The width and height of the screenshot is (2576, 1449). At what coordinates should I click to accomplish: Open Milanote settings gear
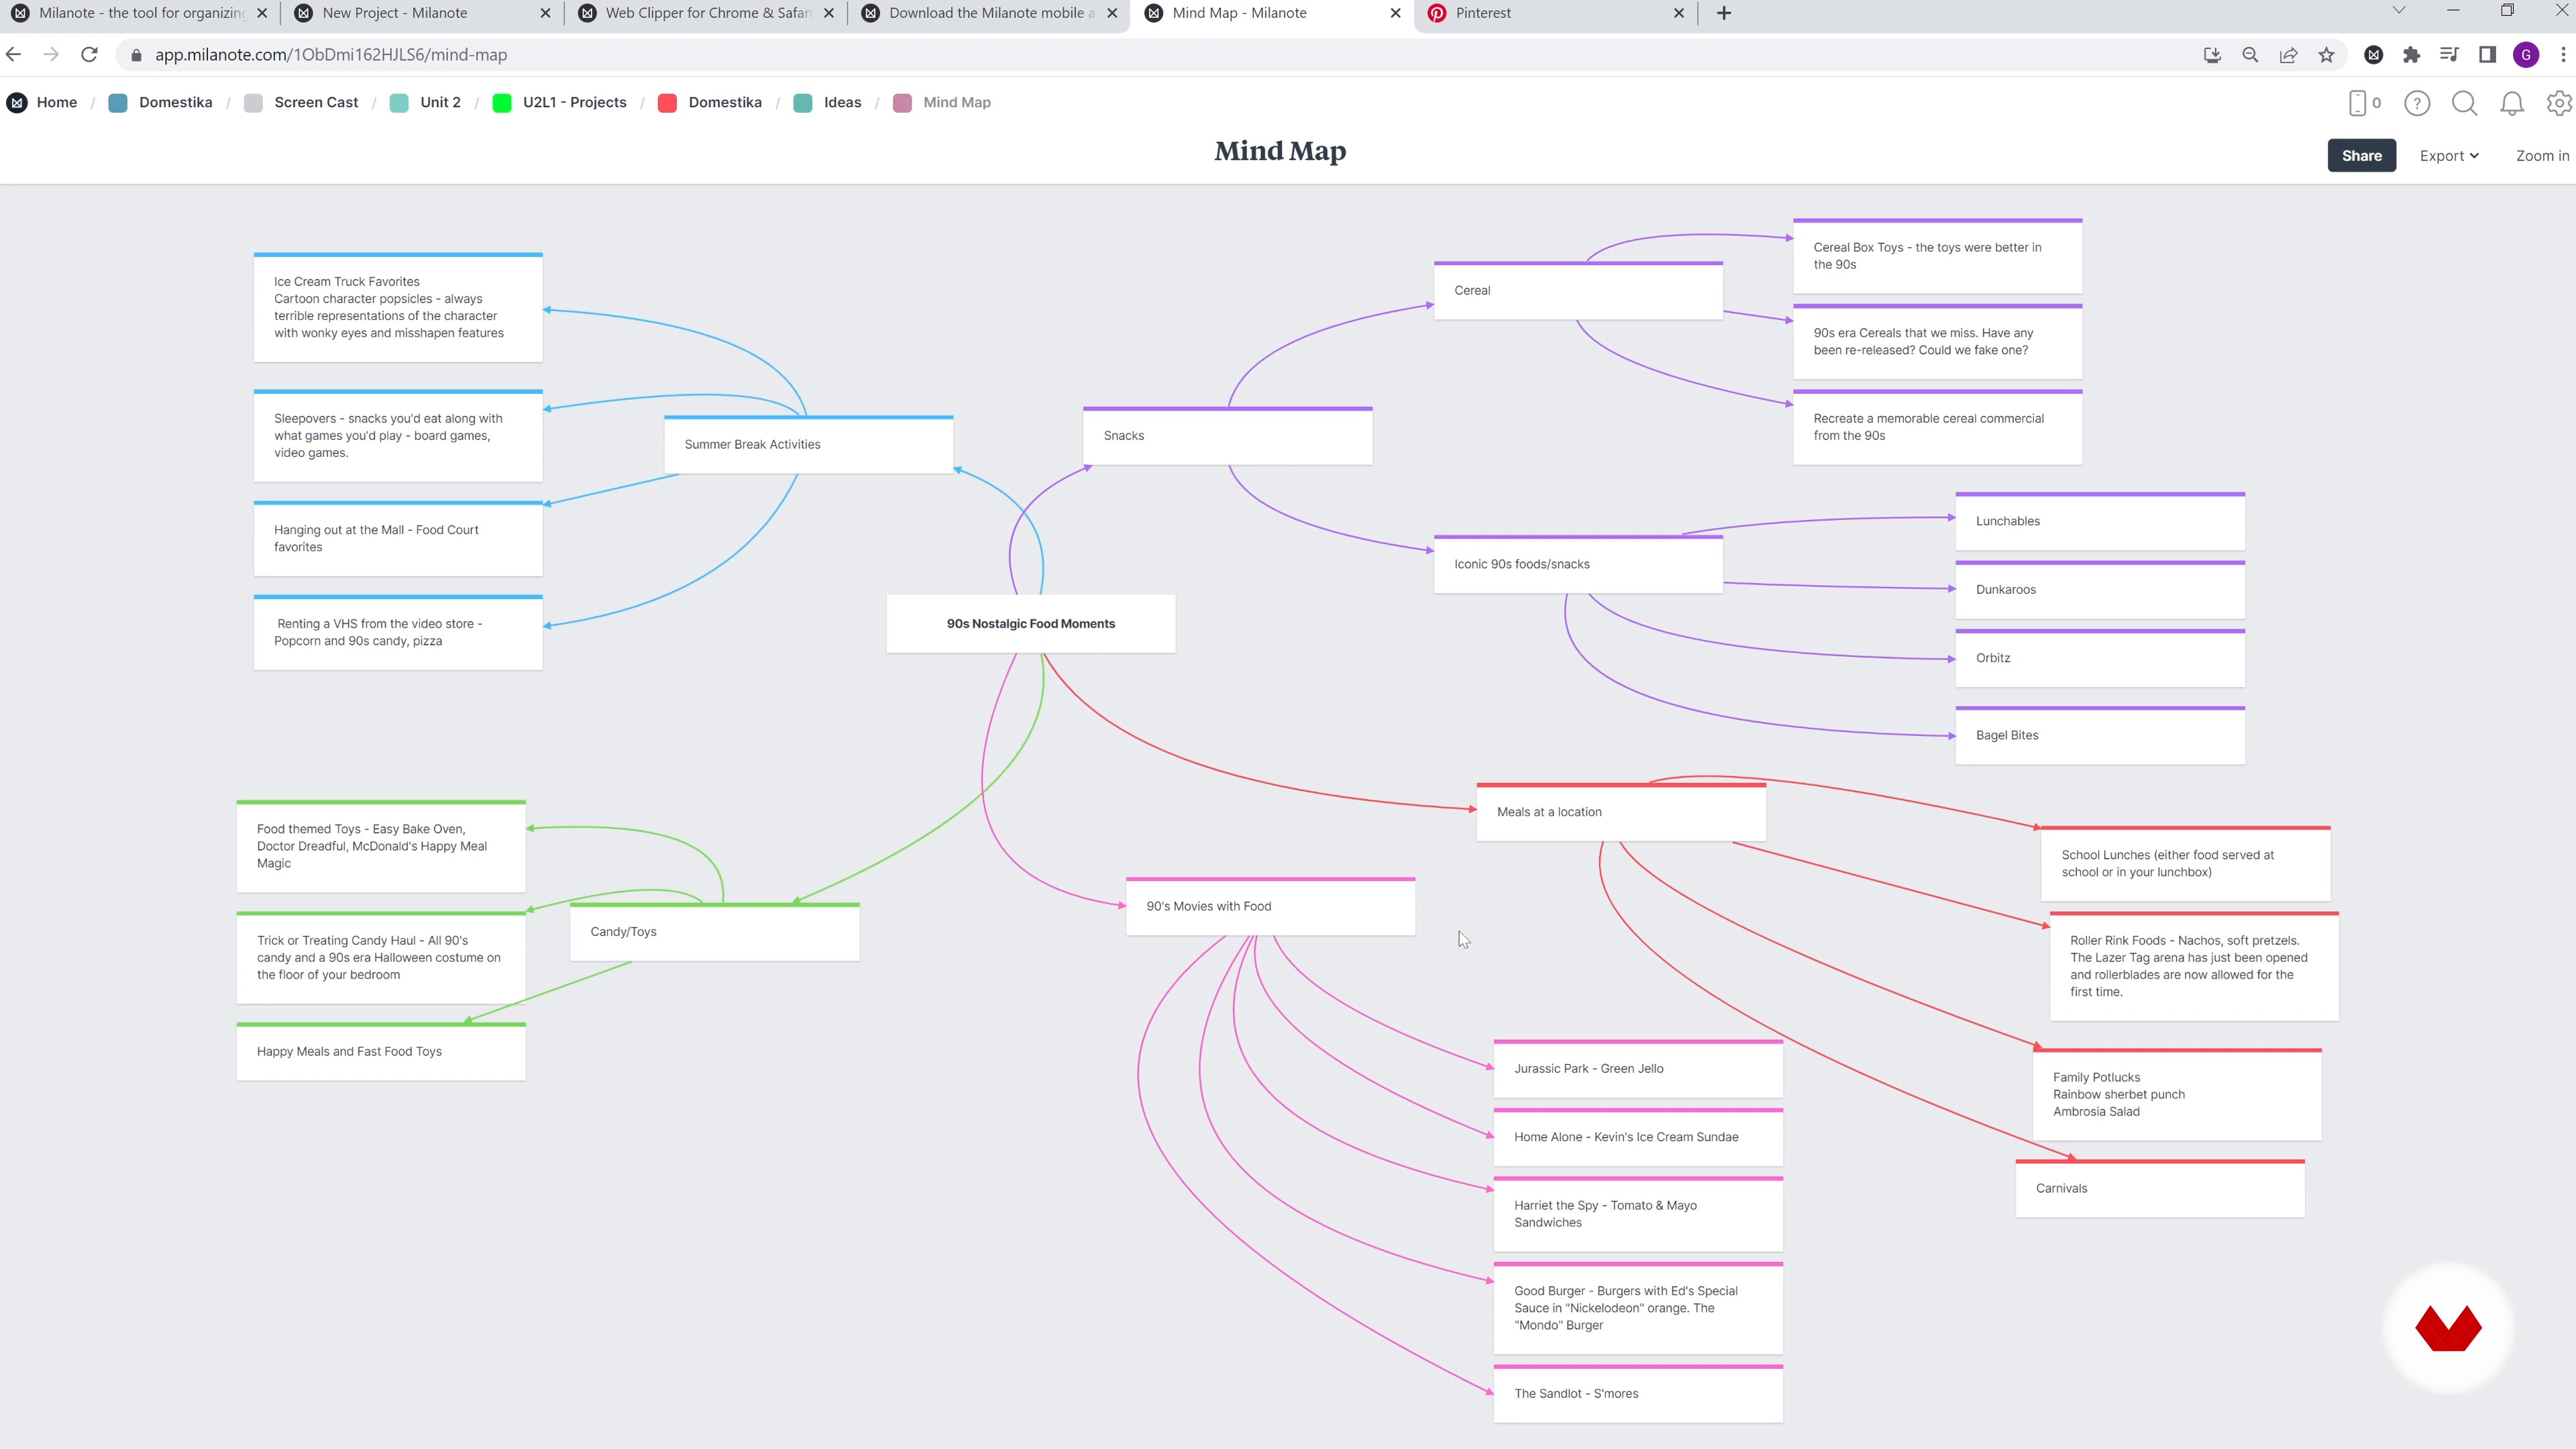click(2559, 103)
